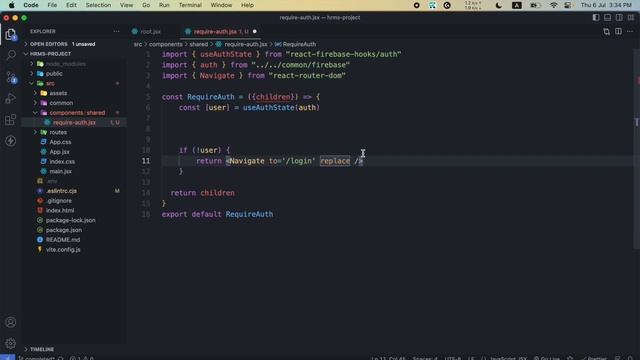Expand the common folder
Screen dimensions: 640x360
tap(36, 103)
